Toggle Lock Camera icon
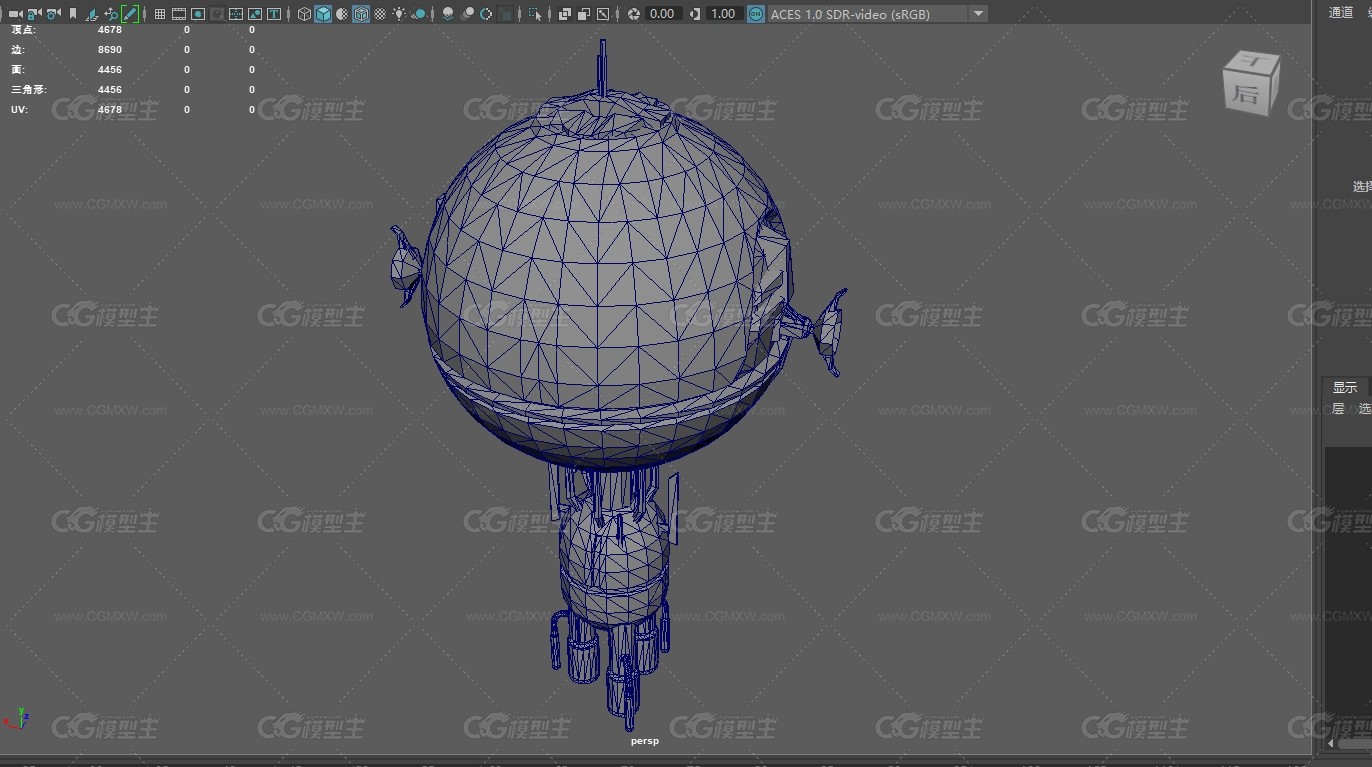 (34, 14)
